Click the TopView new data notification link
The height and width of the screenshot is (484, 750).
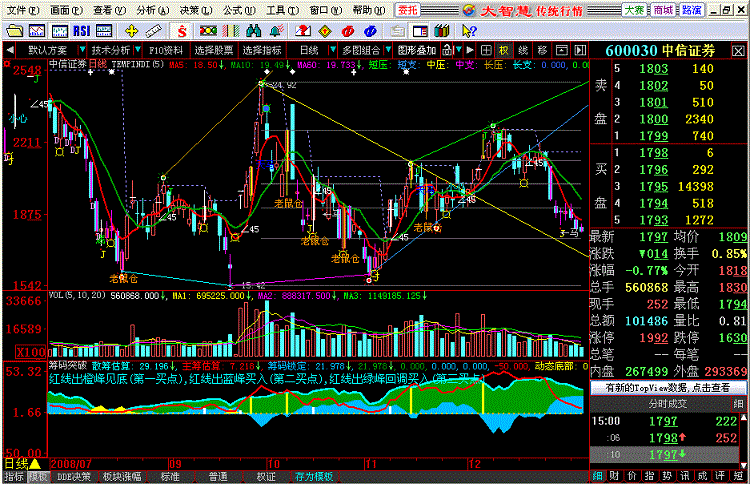click(x=668, y=387)
